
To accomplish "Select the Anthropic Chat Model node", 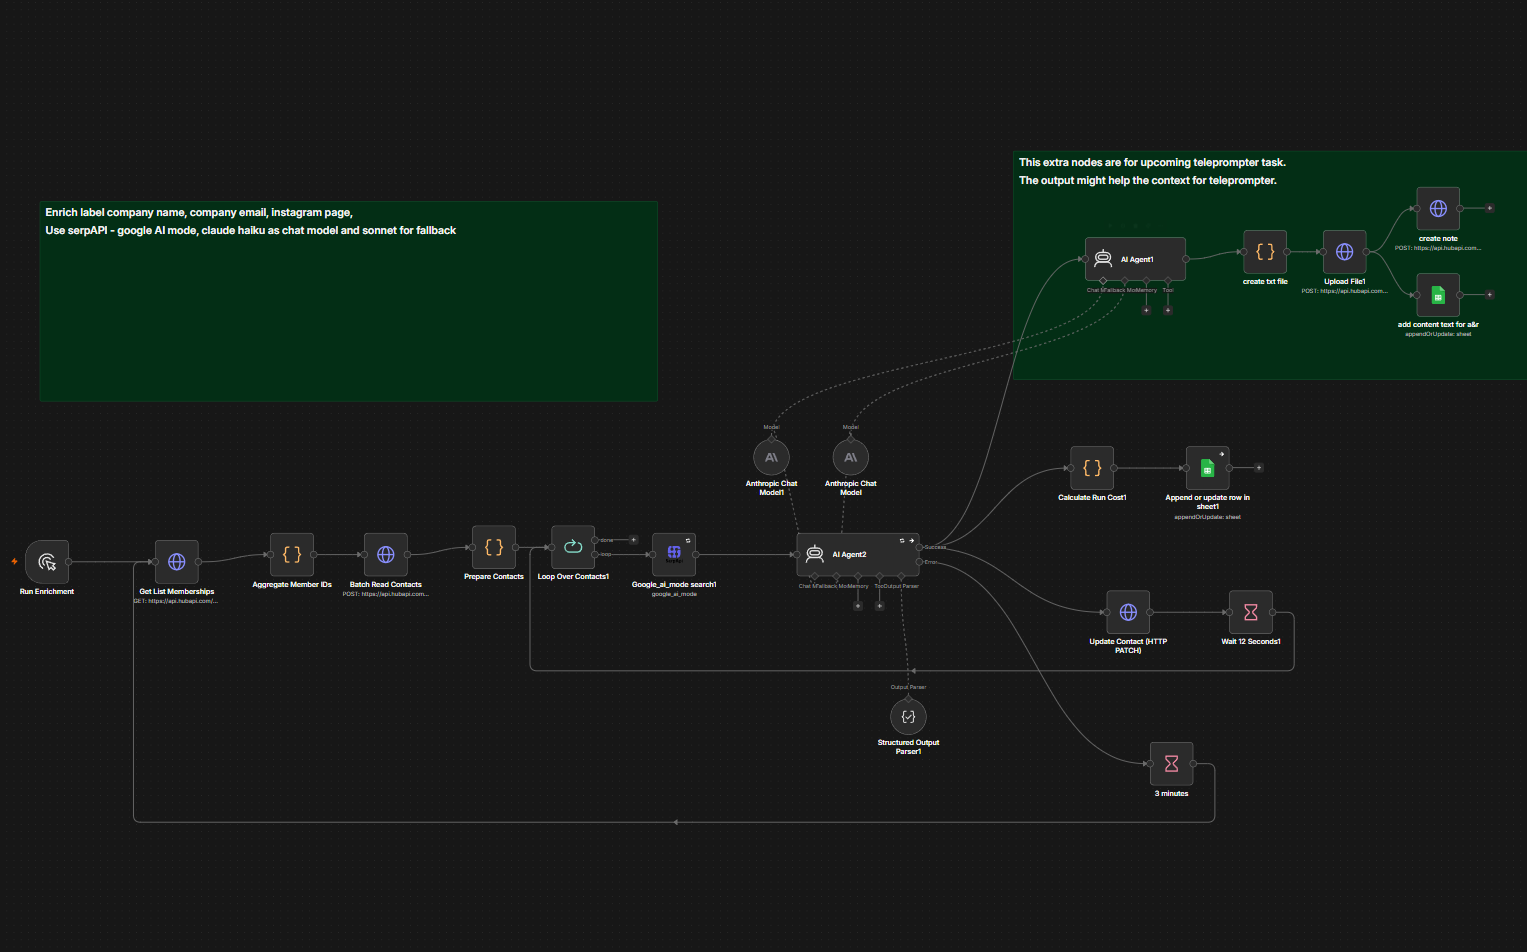I will coord(851,458).
